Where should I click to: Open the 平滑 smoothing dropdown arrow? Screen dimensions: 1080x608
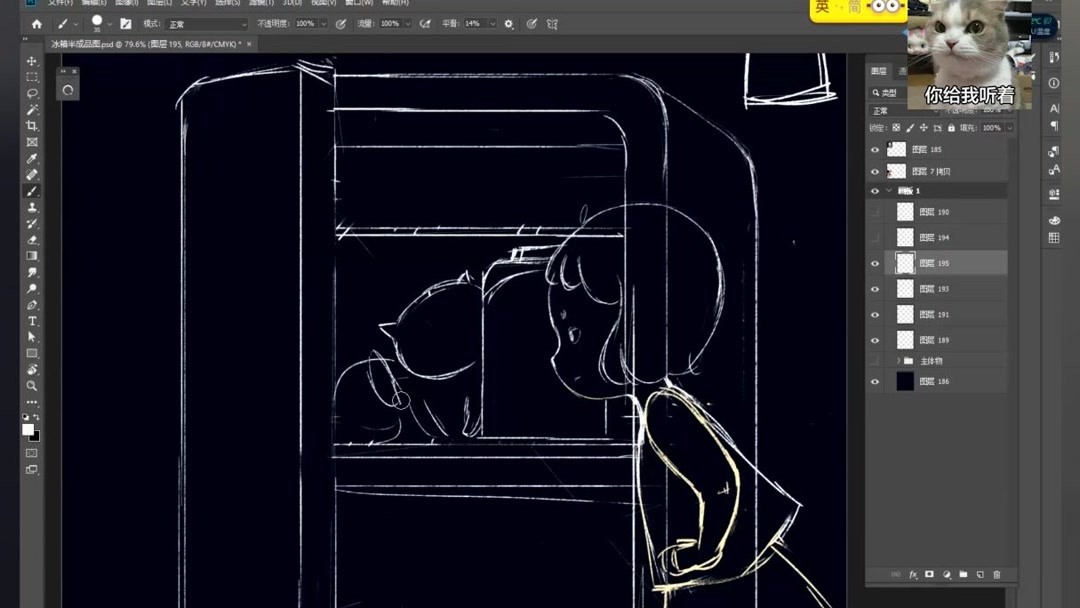click(x=492, y=24)
